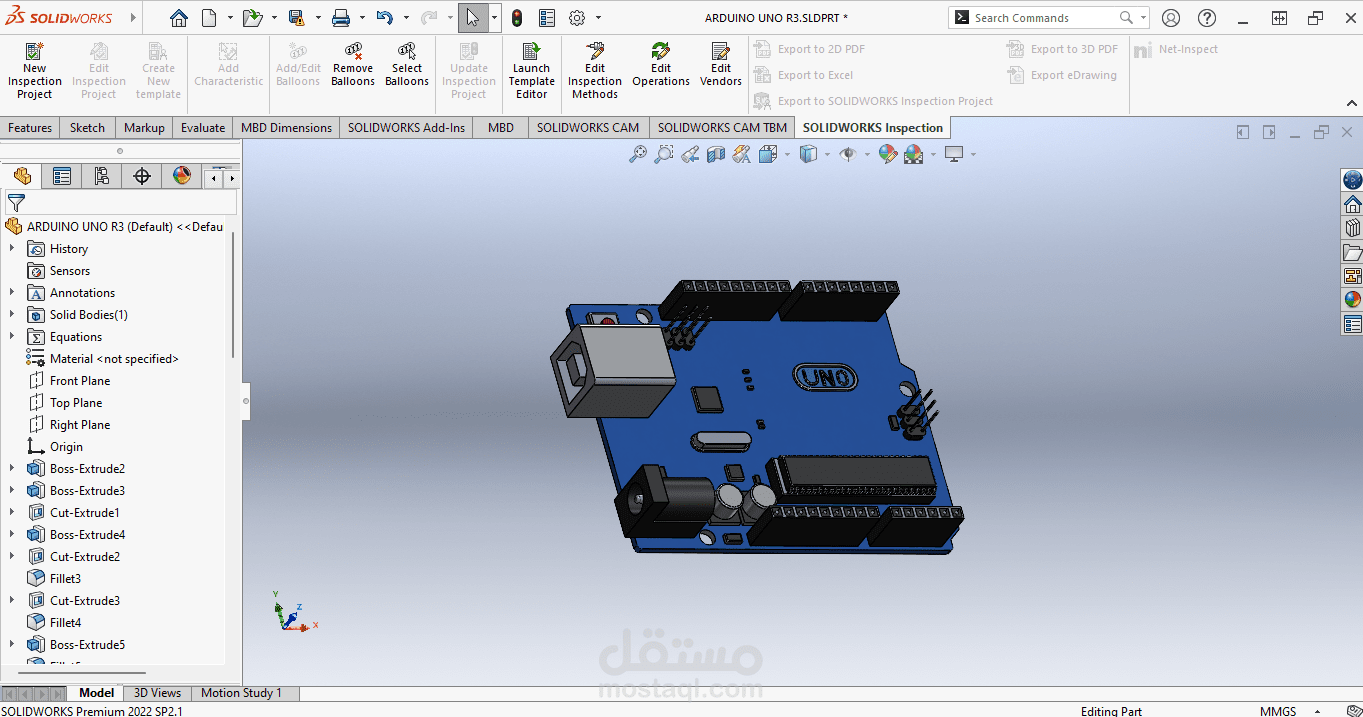
Task: Expand the Annotations tree node
Action: pos(12,292)
